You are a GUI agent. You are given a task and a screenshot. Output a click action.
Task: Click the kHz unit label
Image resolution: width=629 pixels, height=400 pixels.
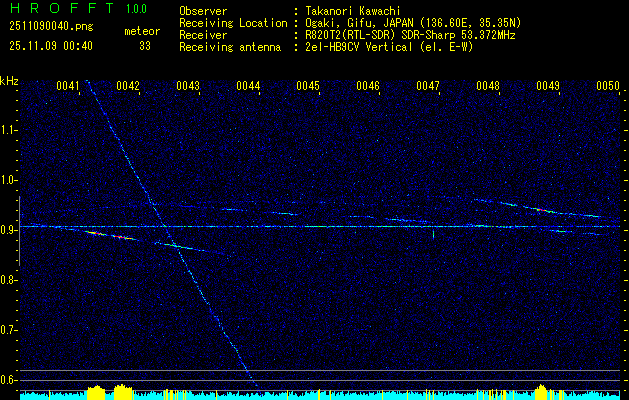pyautogui.click(x=9, y=81)
